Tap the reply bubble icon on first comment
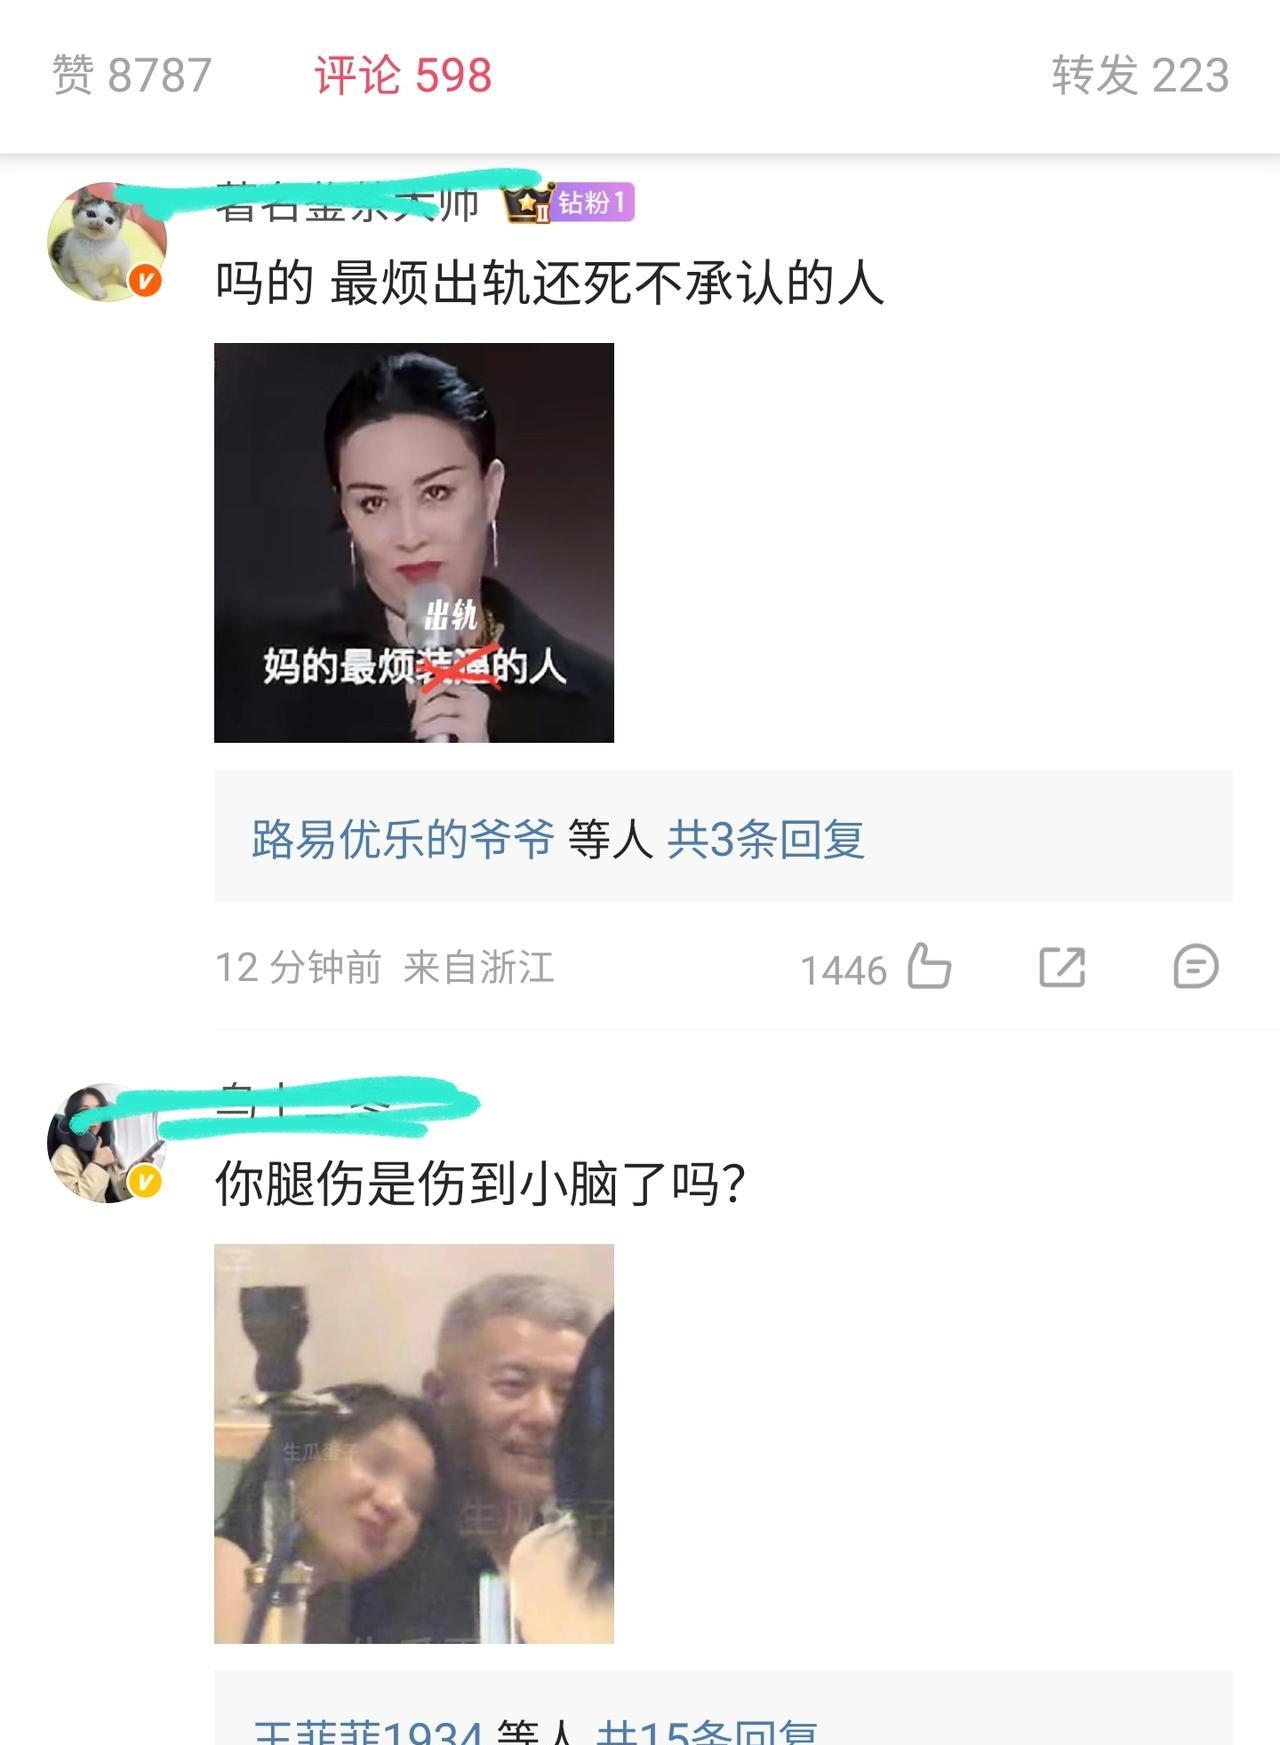Image resolution: width=1280 pixels, height=1745 pixels. 1195,967
